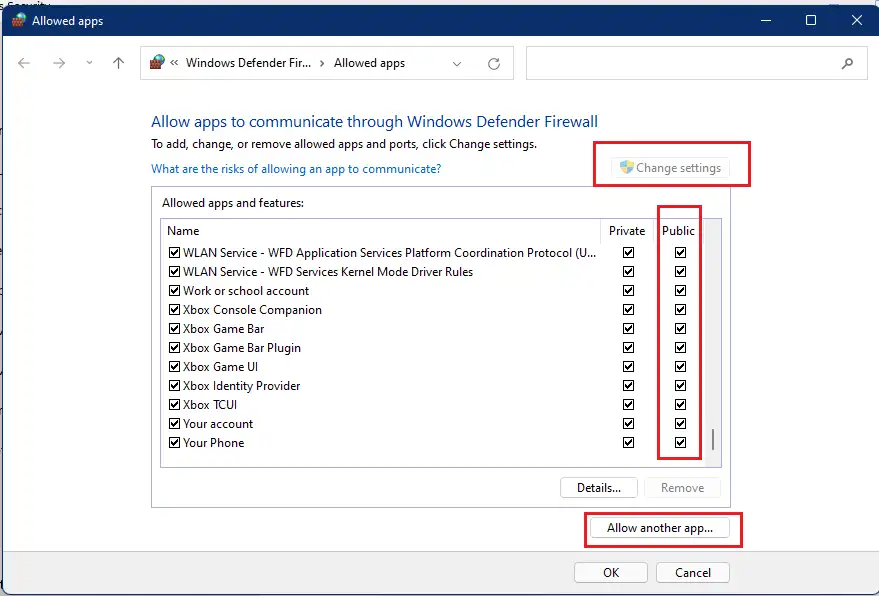Image resolution: width=879 pixels, height=596 pixels.
Task: Open risks of allowing an app link
Action: 296,168
